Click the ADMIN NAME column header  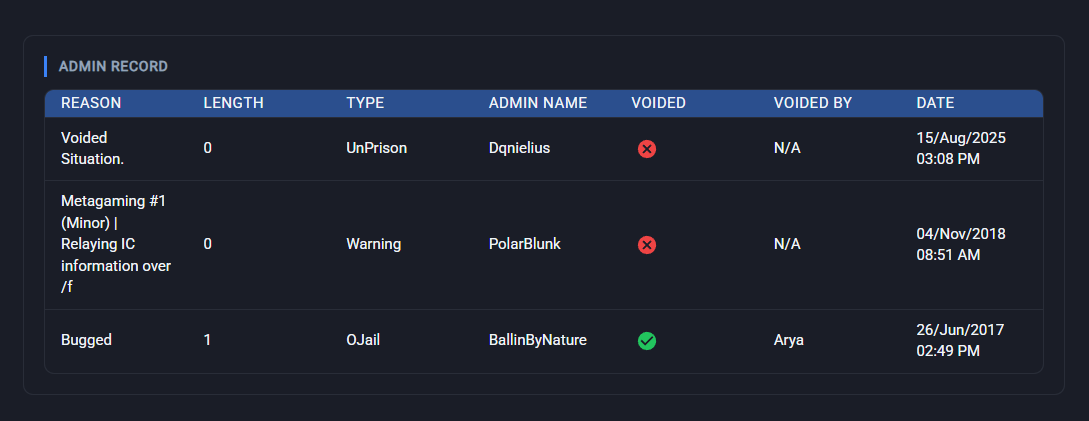[538, 103]
